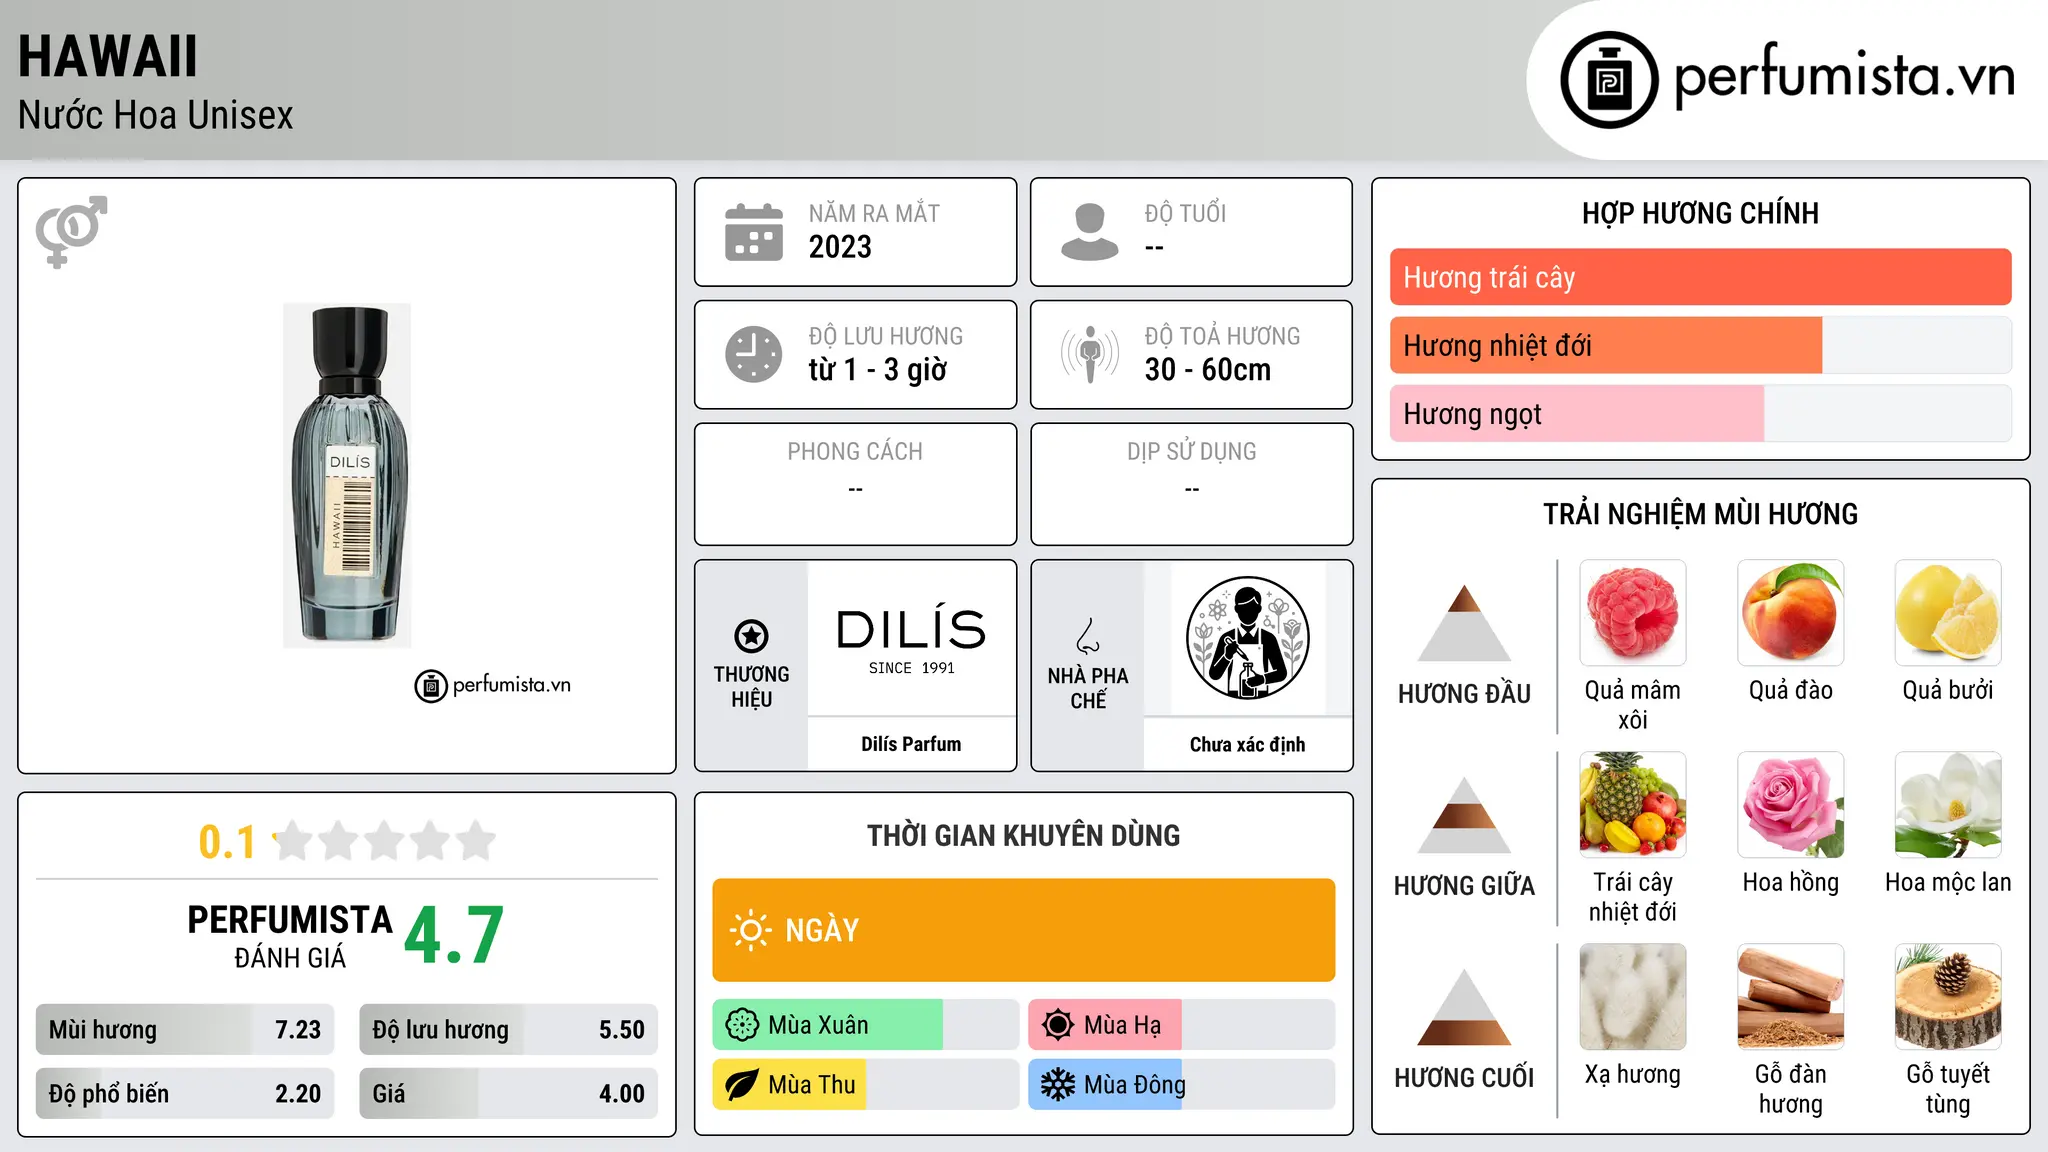Click the Giá 4.00 score bar
The height and width of the screenshot is (1152, 2048).
point(508,1094)
